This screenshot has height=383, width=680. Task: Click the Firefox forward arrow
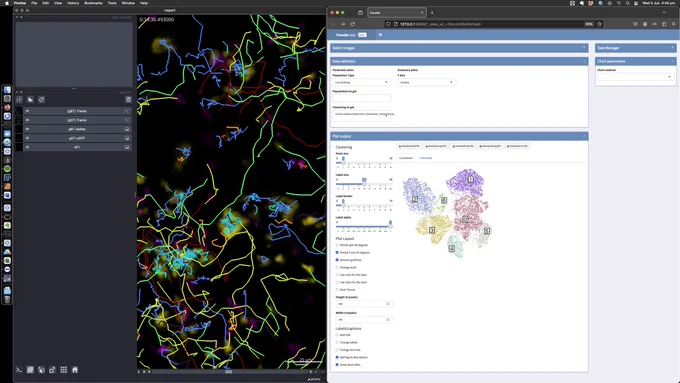(343, 24)
